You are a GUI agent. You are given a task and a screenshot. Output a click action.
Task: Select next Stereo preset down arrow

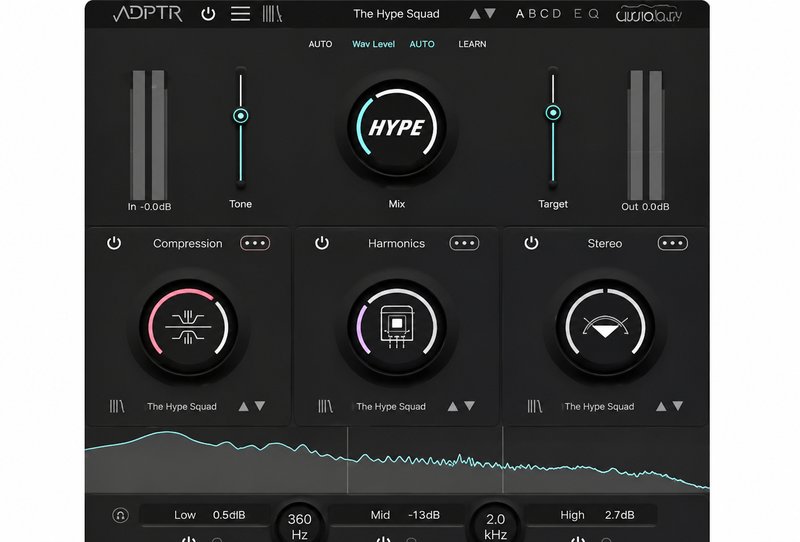[x=678, y=406]
